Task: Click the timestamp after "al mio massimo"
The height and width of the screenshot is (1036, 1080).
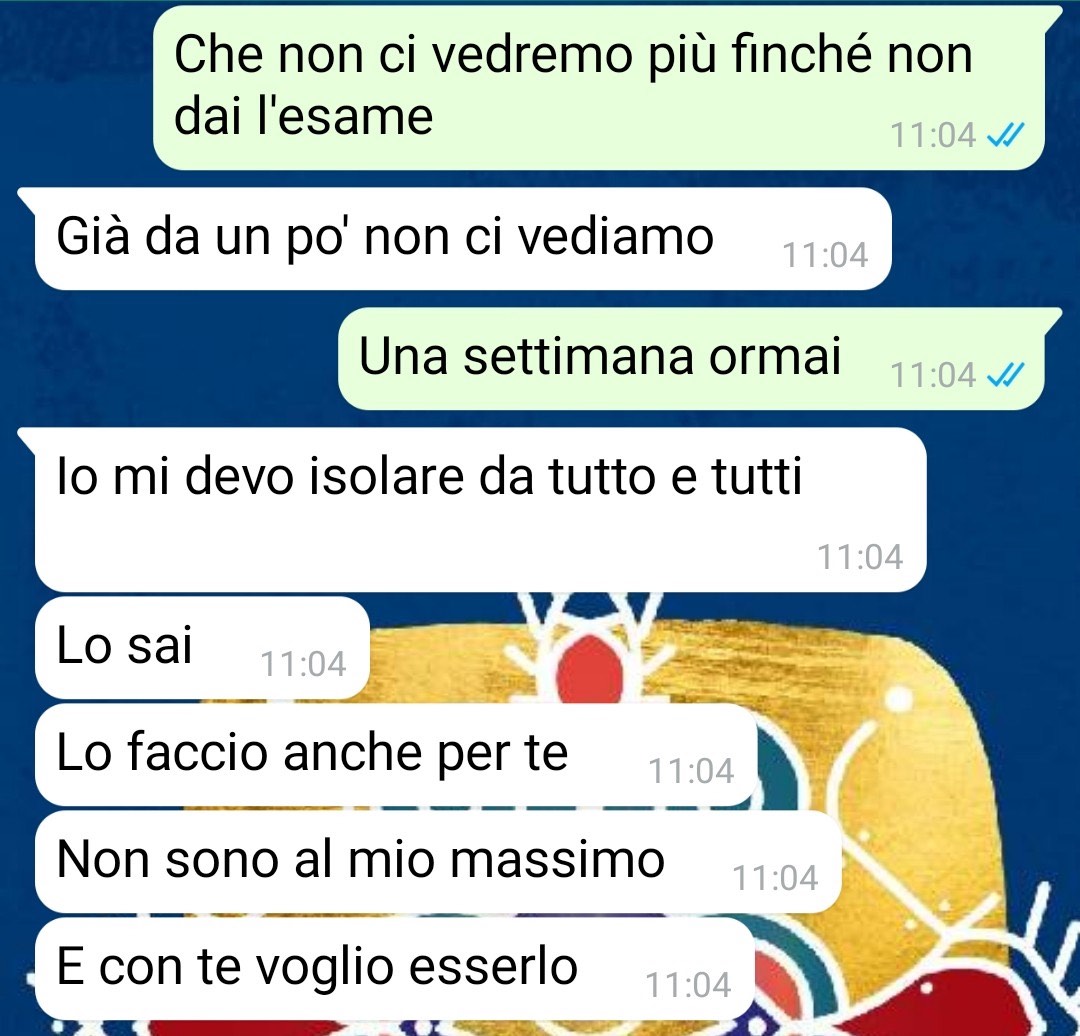Action: pos(775,878)
